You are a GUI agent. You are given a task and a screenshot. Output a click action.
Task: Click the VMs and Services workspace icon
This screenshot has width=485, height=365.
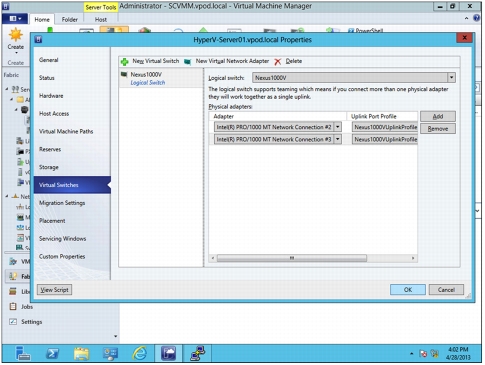pos(13,261)
